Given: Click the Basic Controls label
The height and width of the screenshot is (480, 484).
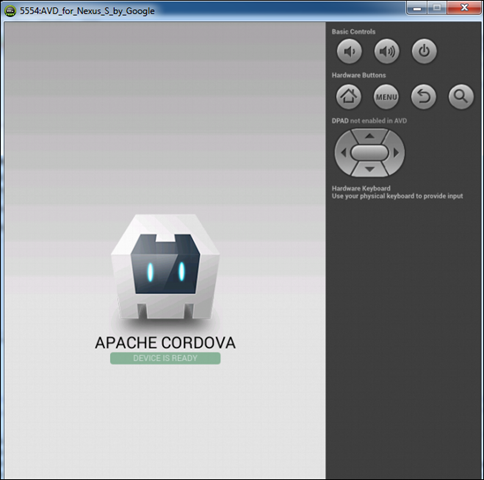Looking at the screenshot, I should [x=353, y=32].
